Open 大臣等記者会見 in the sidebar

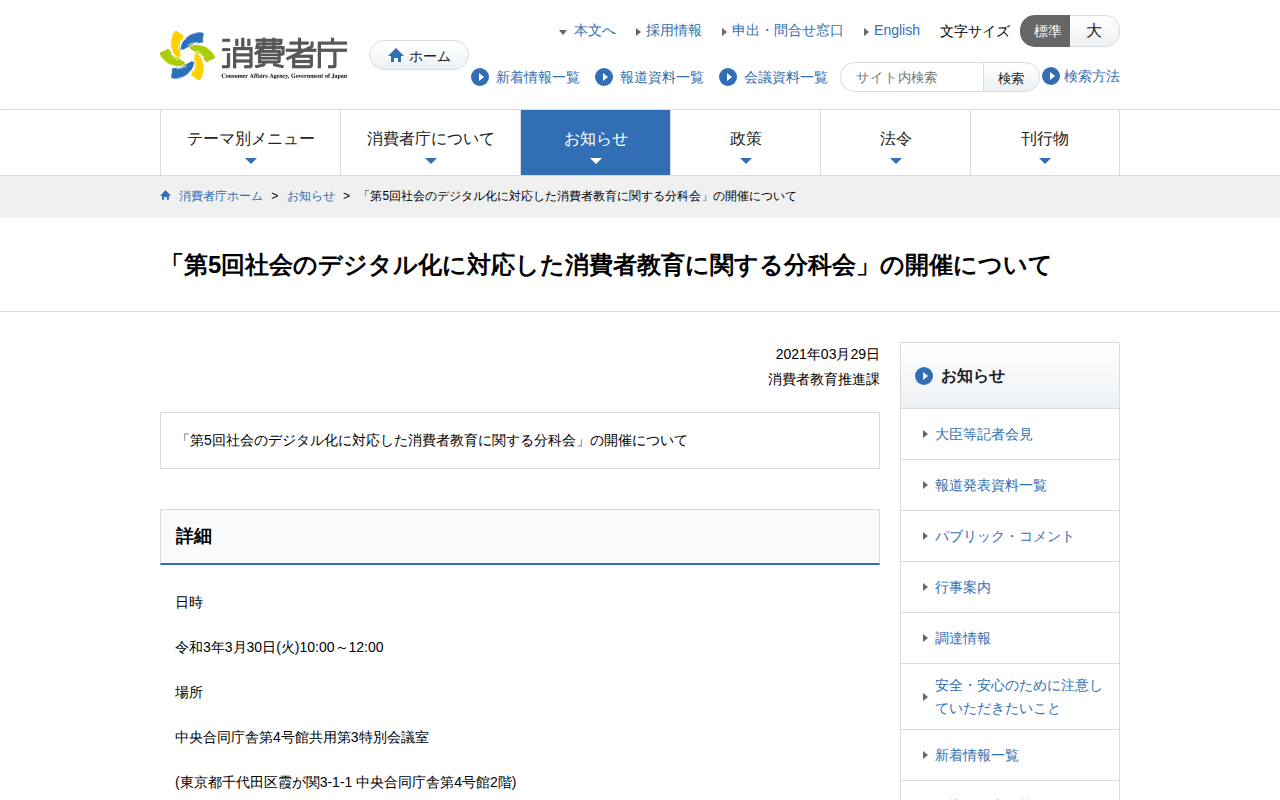point(984,435)
